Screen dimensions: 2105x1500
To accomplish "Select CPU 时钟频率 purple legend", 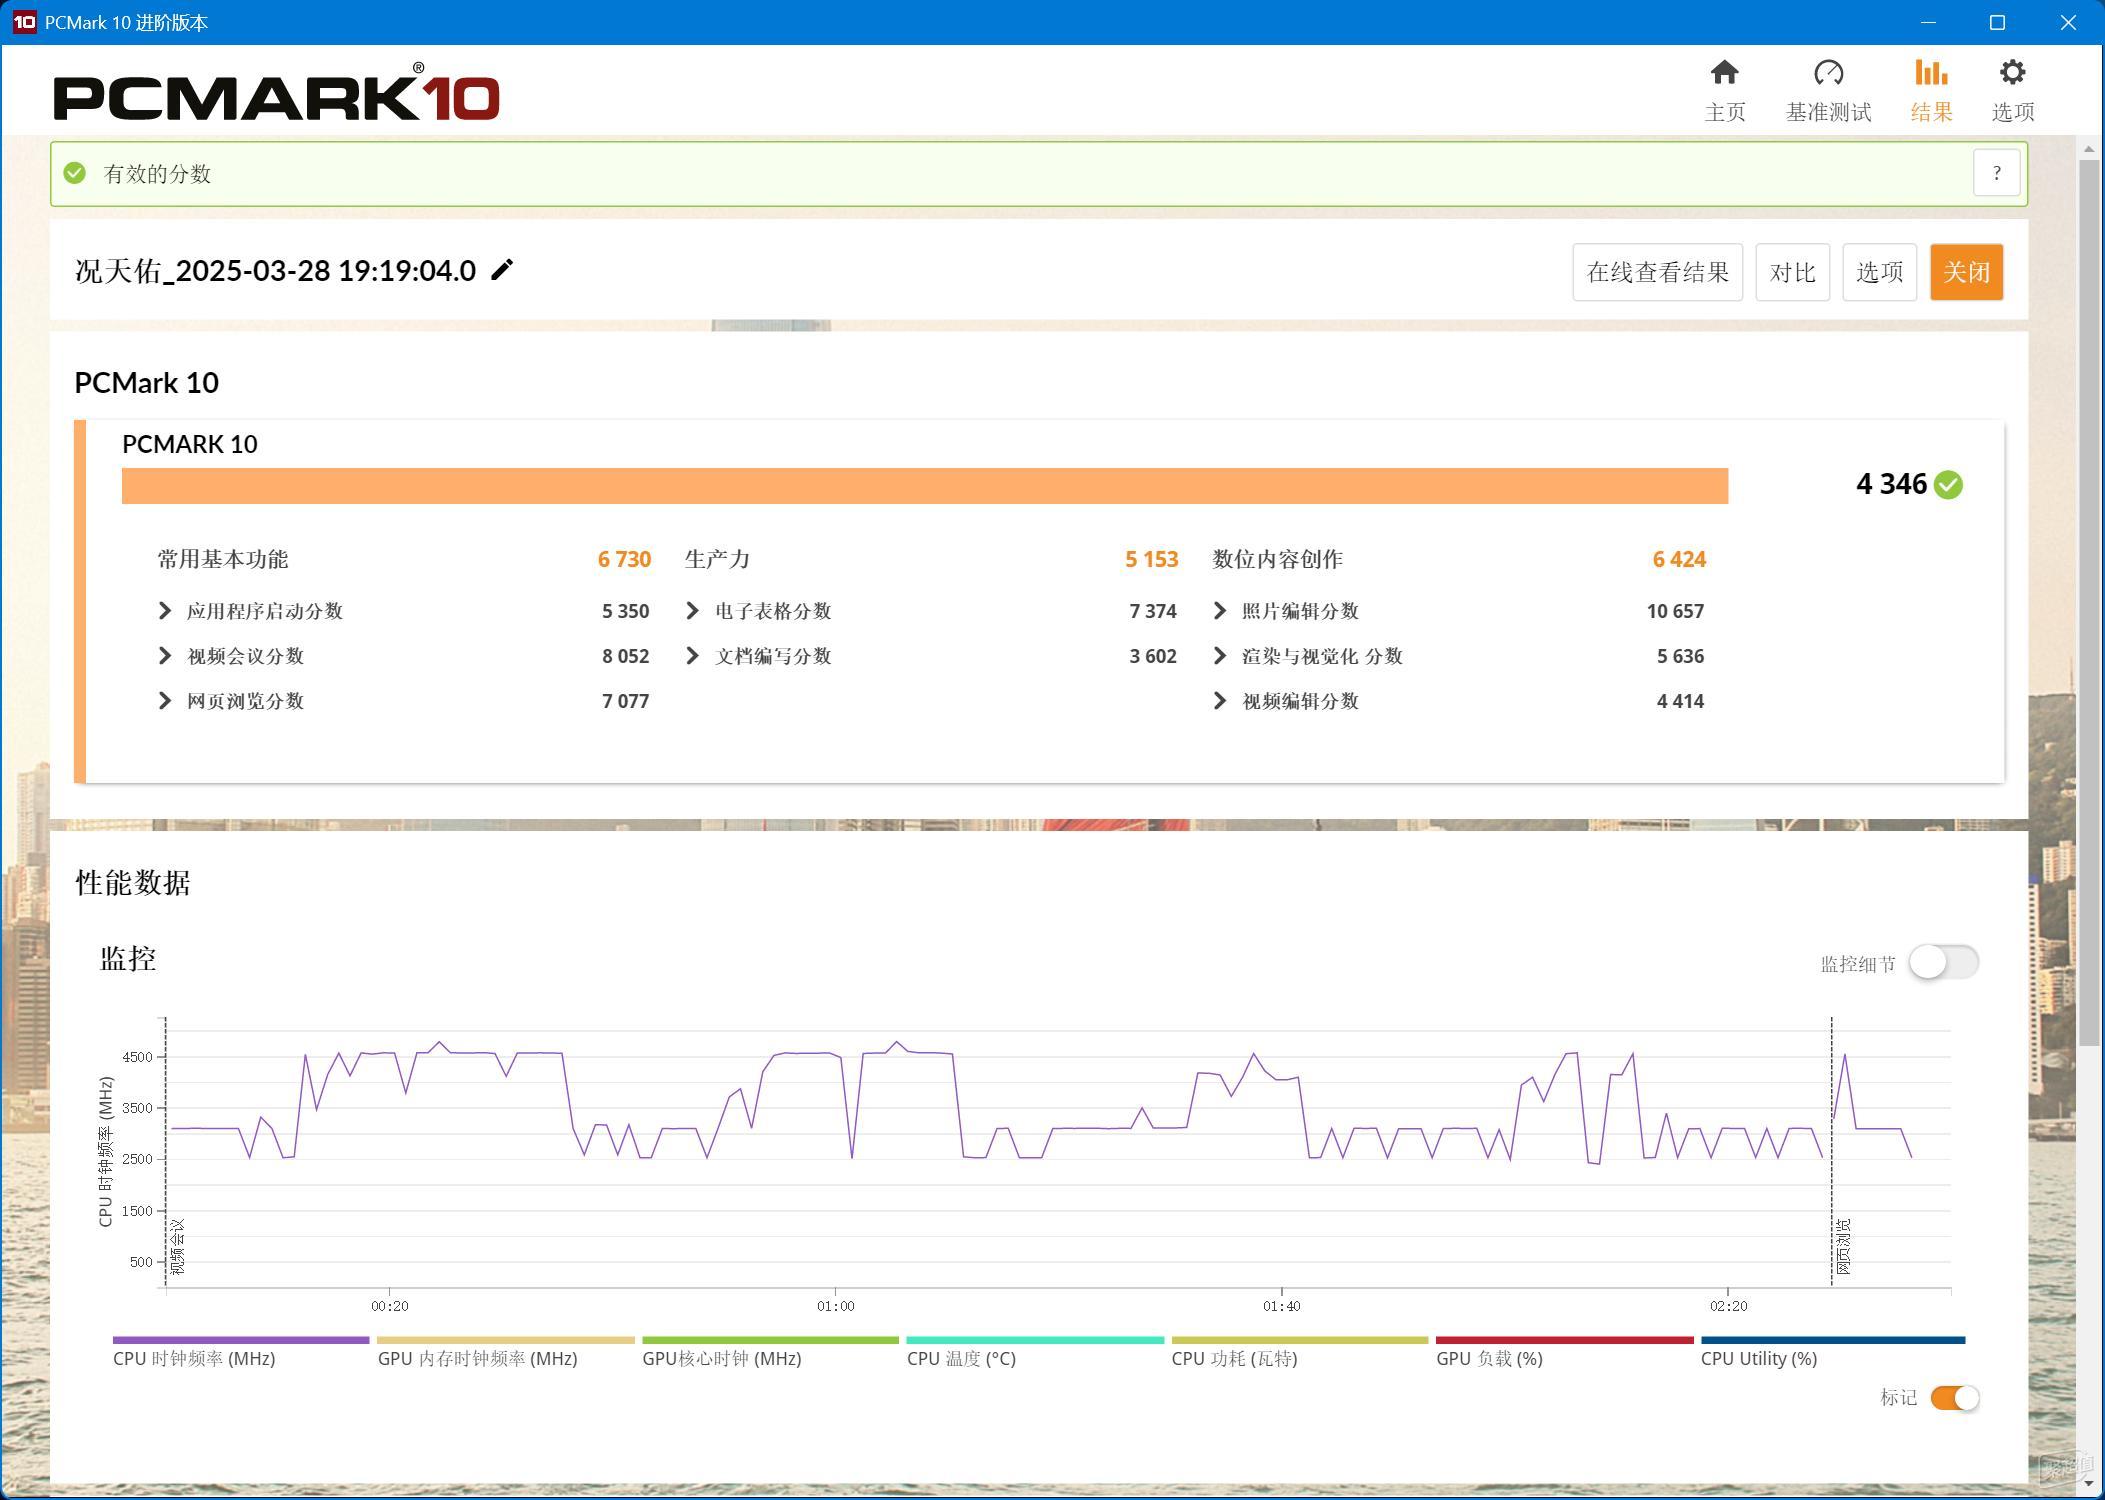I will click(x=240, y=1351).
